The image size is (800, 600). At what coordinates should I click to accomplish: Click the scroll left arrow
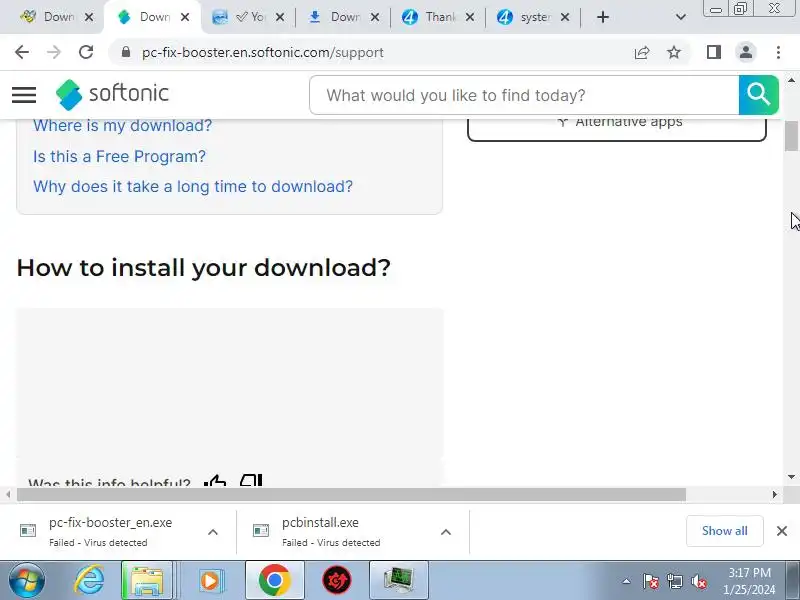pos(8,494)
